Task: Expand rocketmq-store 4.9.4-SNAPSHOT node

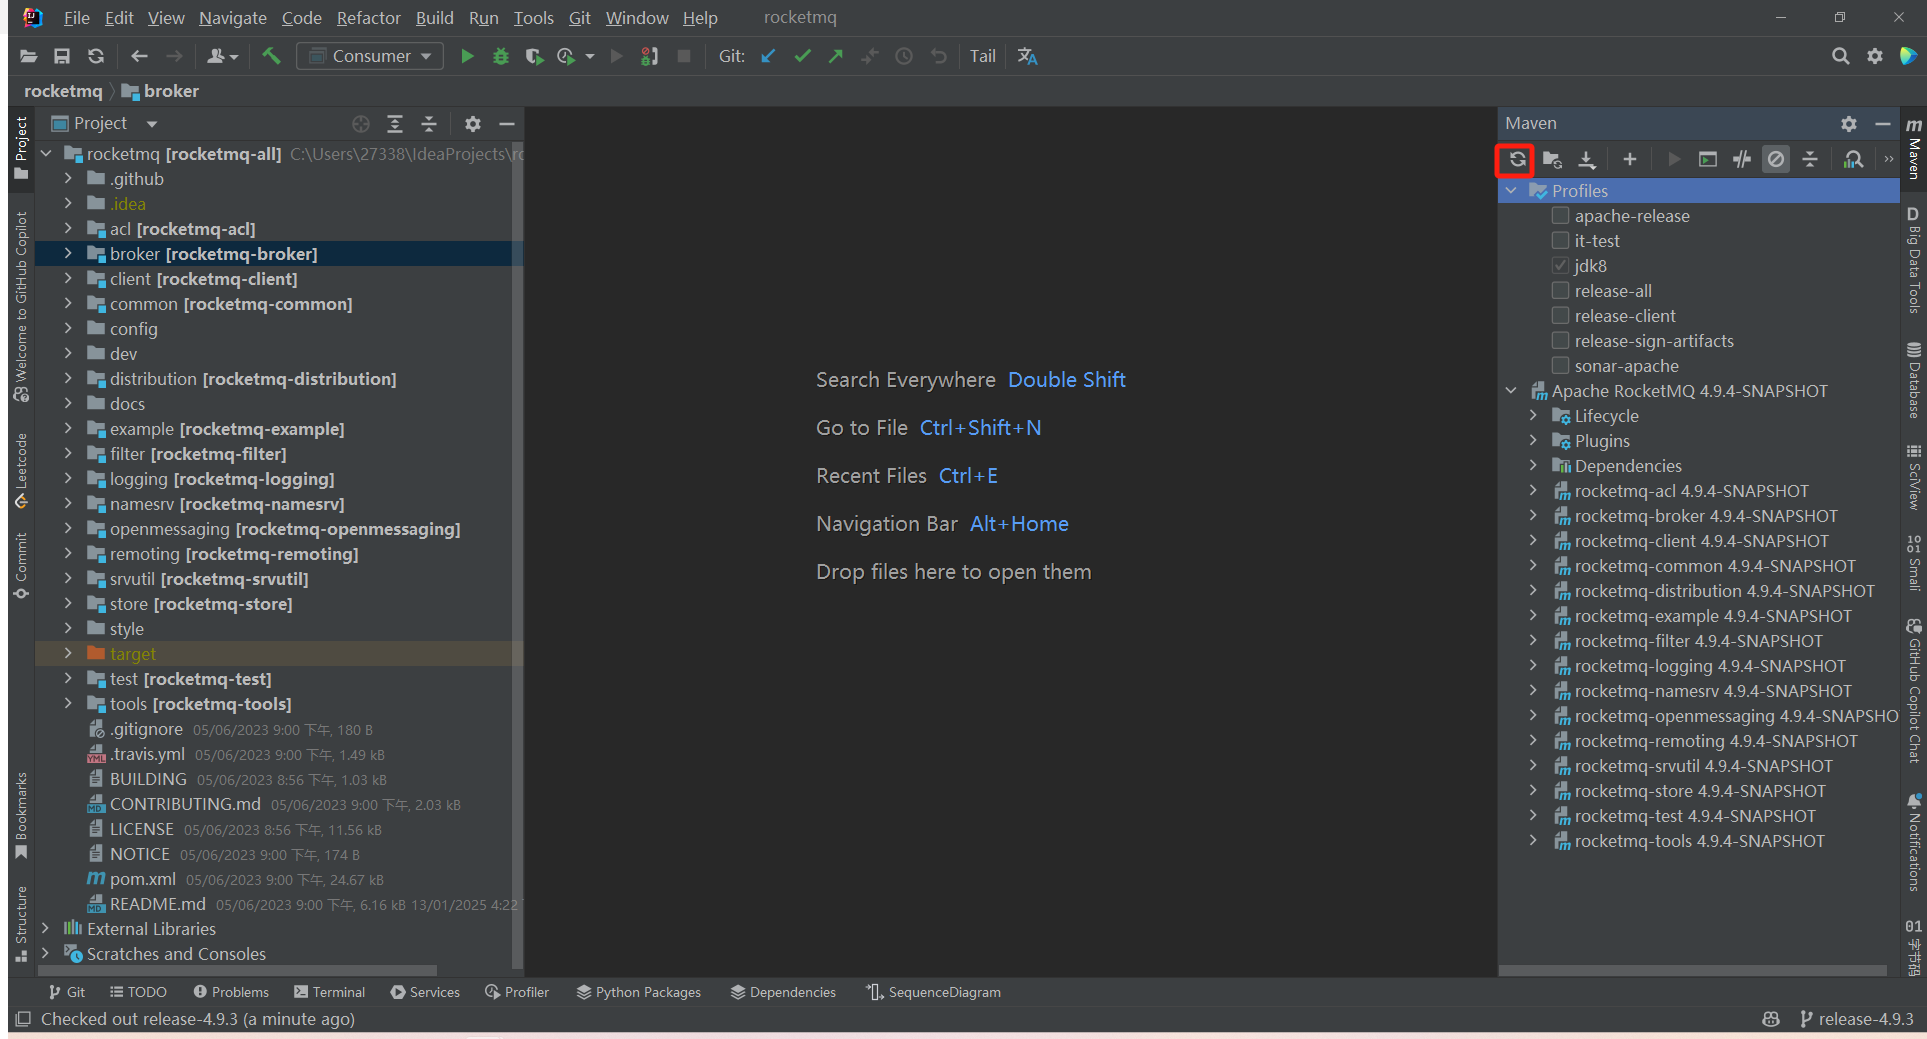Action: pos(1533,790)
